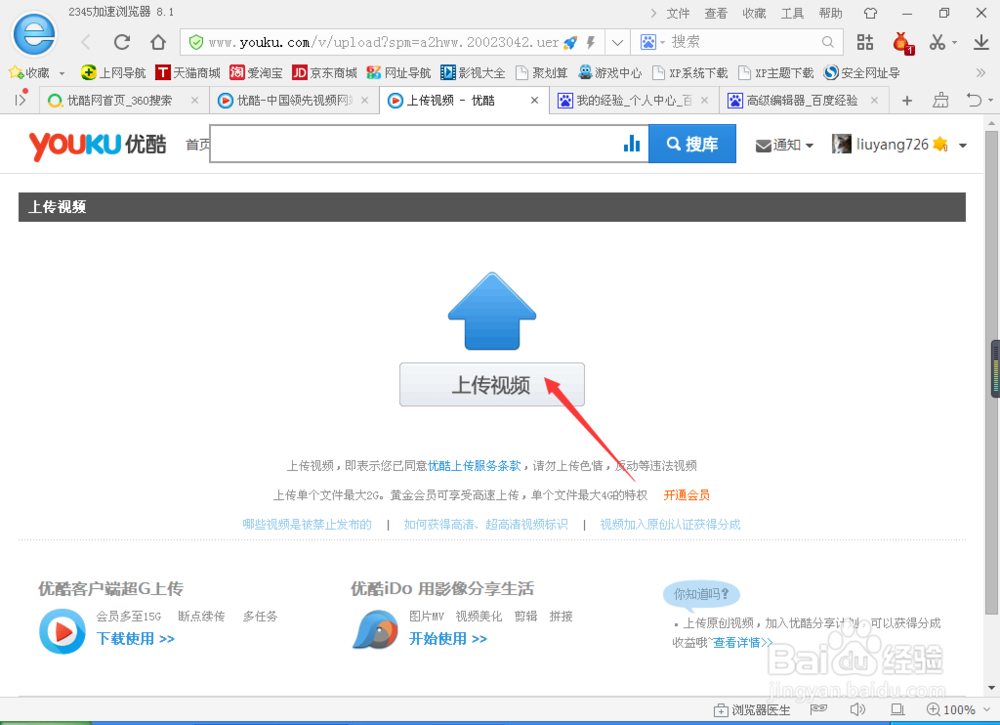Click the blue 搜库 search button
Viewport: 1000px width, 725px height.
click(692, 144)
